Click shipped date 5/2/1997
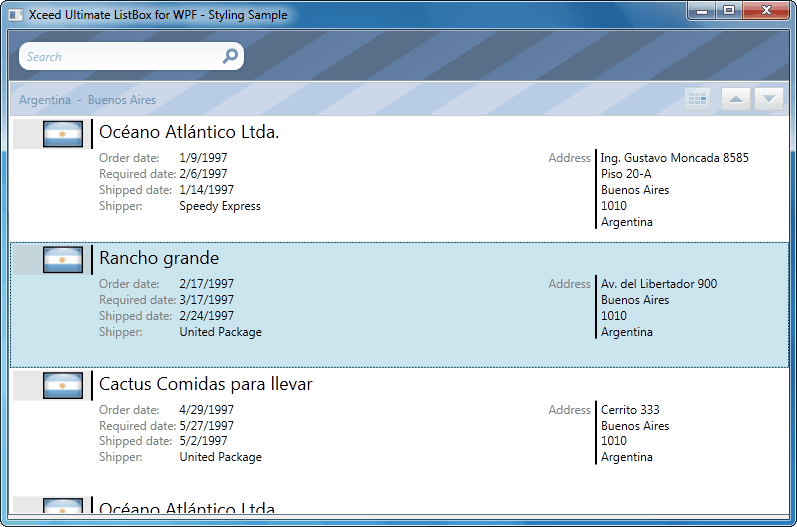This screenshot has height=527, width=797. (x=203, y=441)
